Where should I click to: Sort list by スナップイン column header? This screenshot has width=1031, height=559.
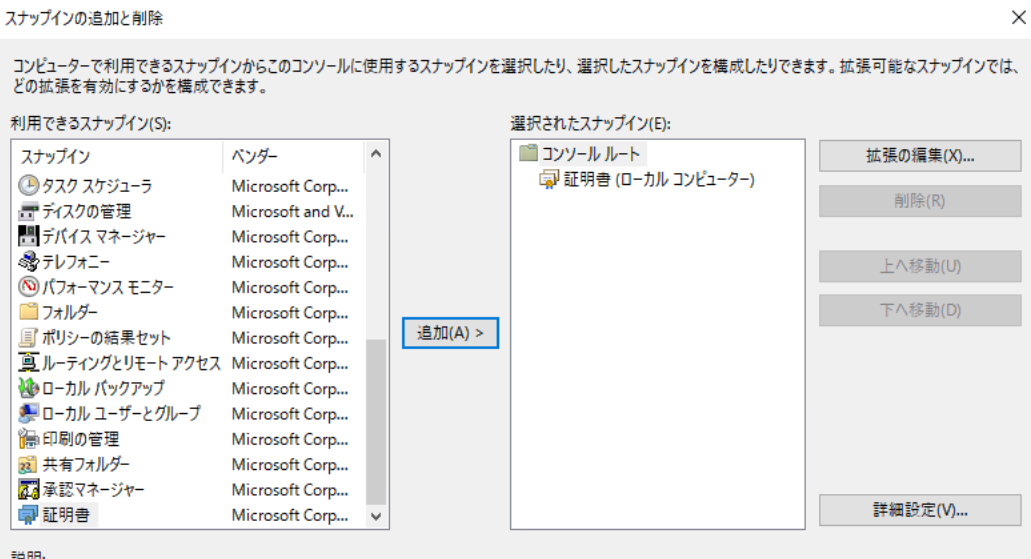tap(120, 157)
